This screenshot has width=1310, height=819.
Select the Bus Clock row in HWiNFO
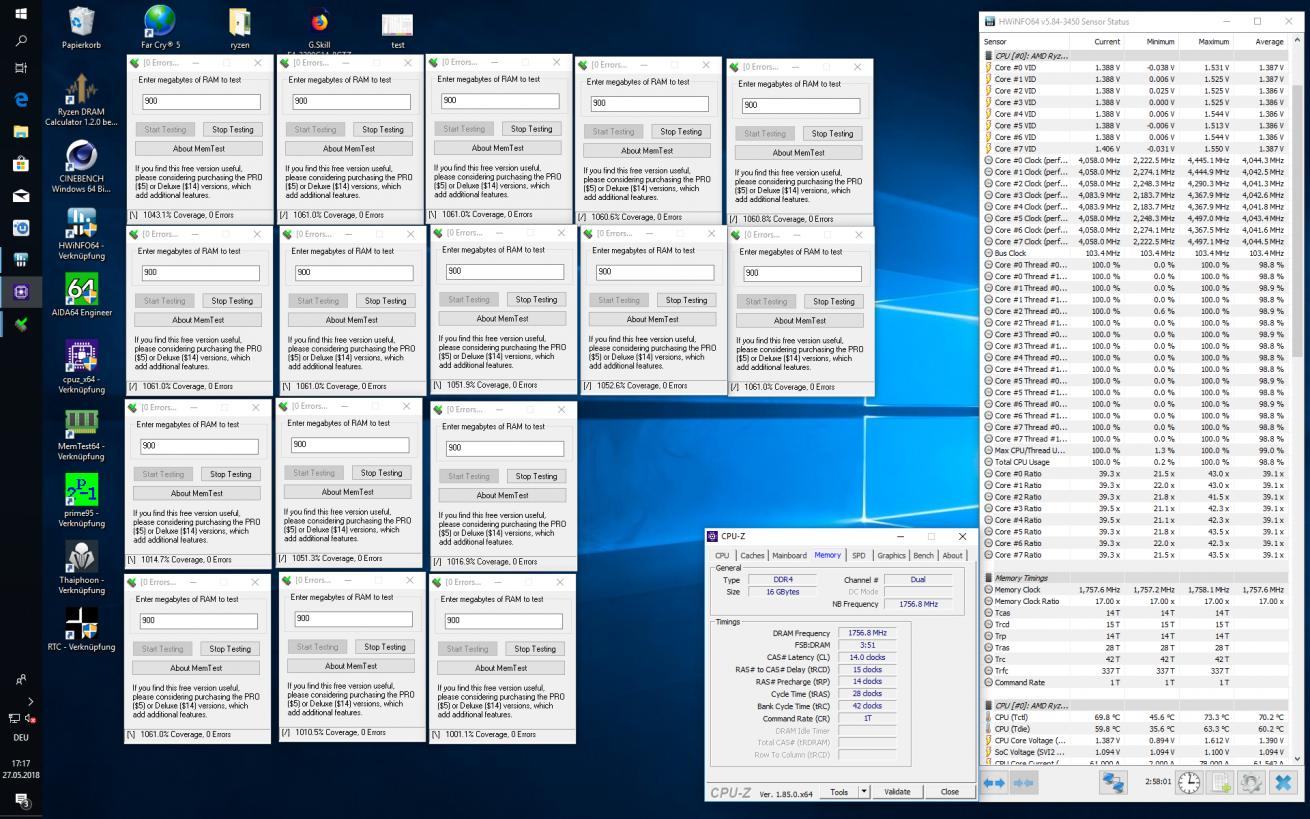pos(1135,253)
